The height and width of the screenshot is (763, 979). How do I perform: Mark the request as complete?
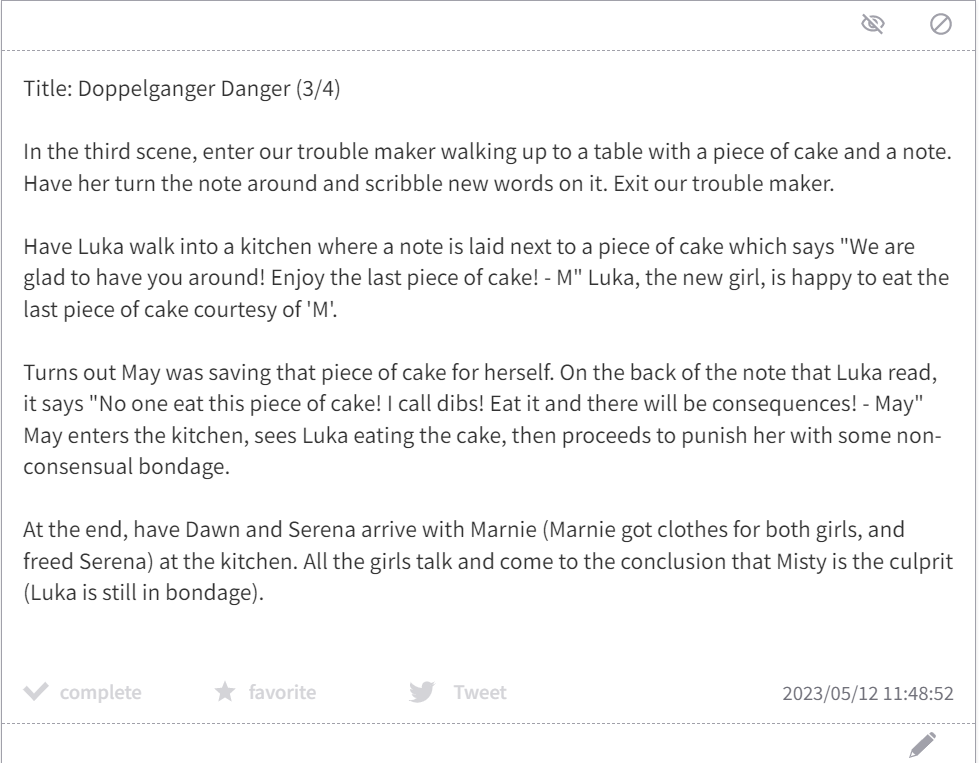[x=100, y=692]
